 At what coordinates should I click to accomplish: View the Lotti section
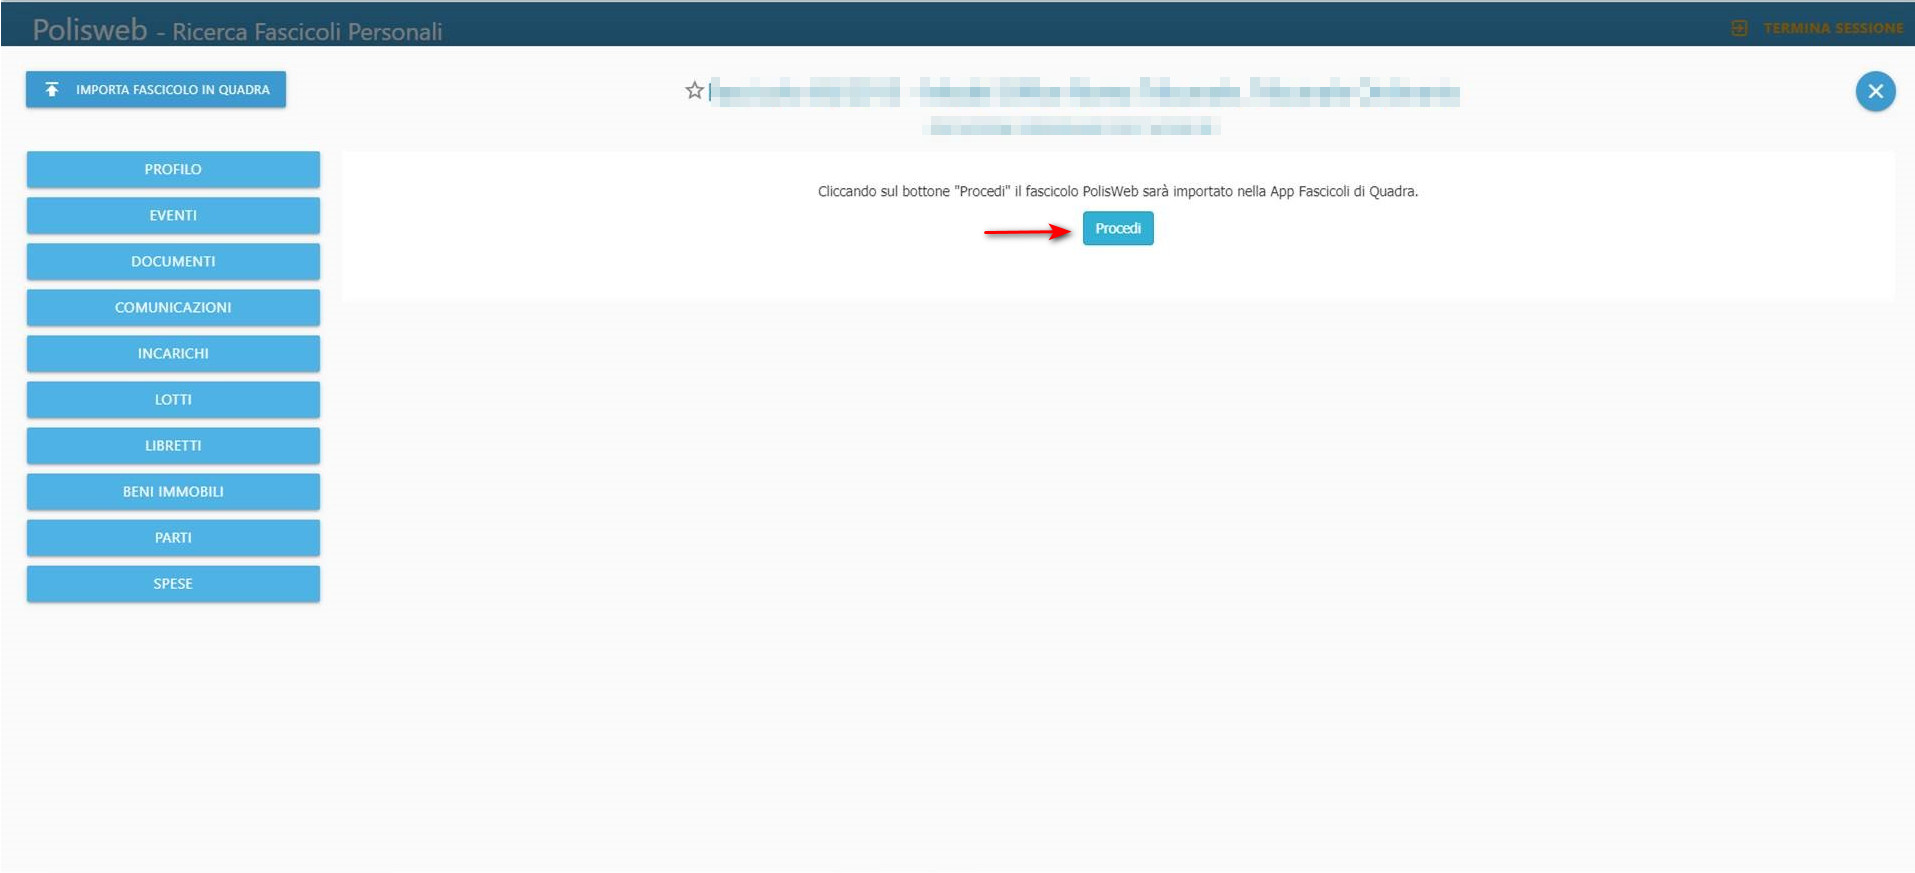(173, 399)
